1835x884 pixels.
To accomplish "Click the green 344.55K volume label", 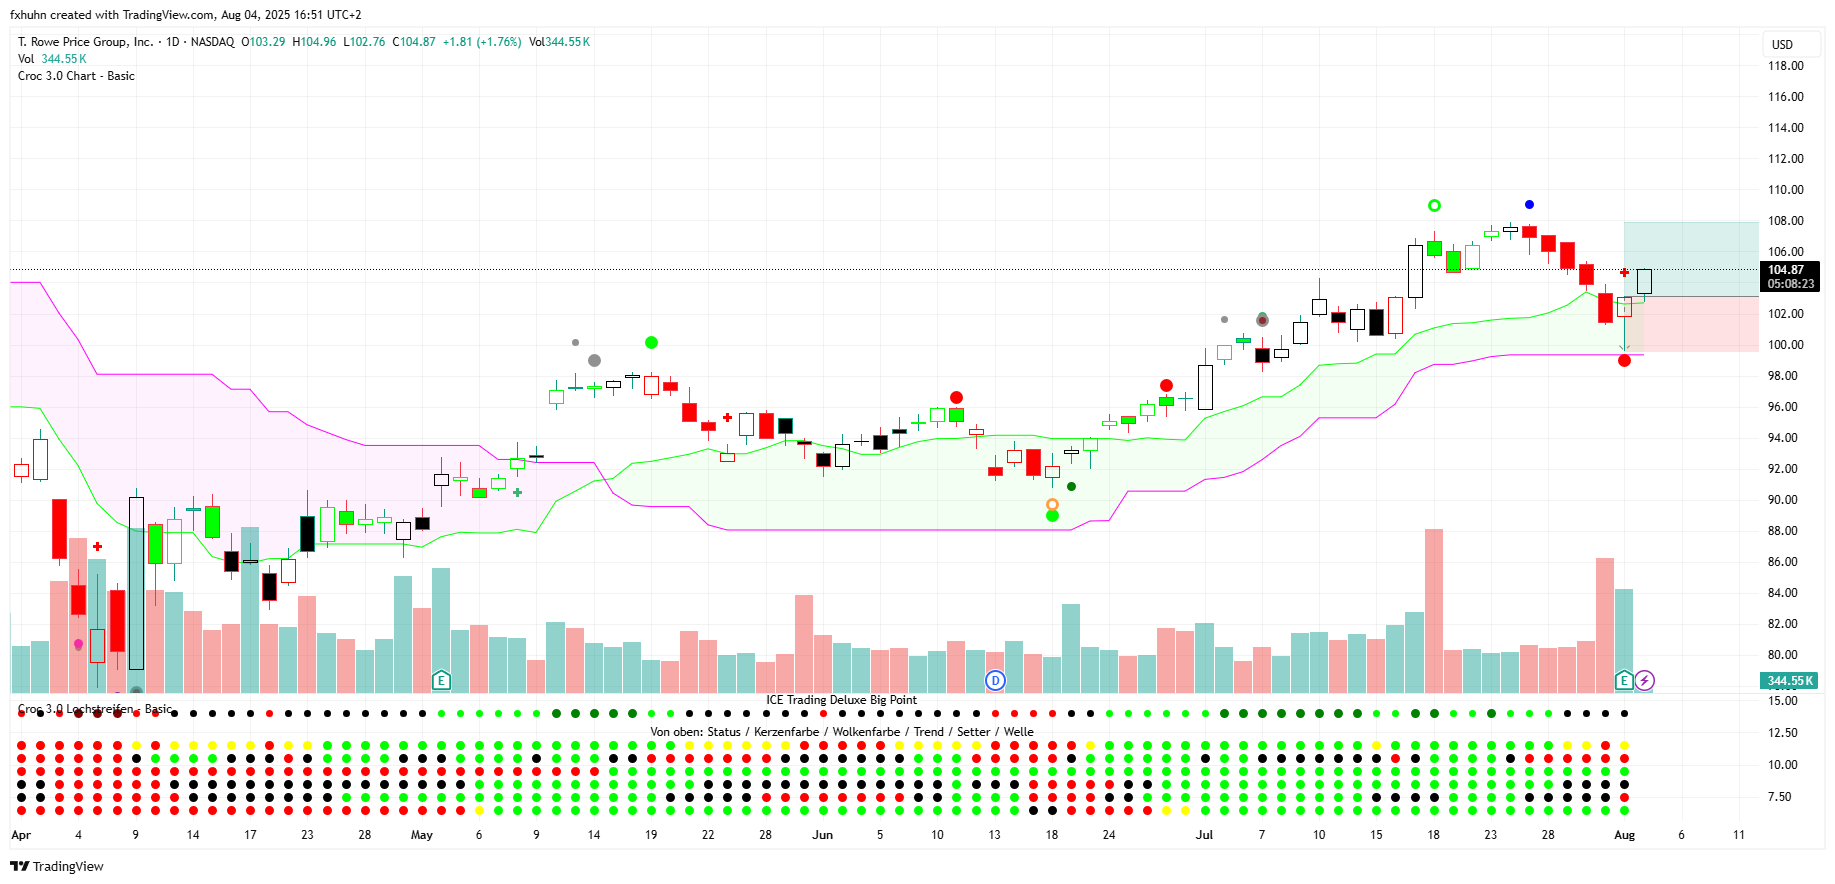I will pos(1789,681).
